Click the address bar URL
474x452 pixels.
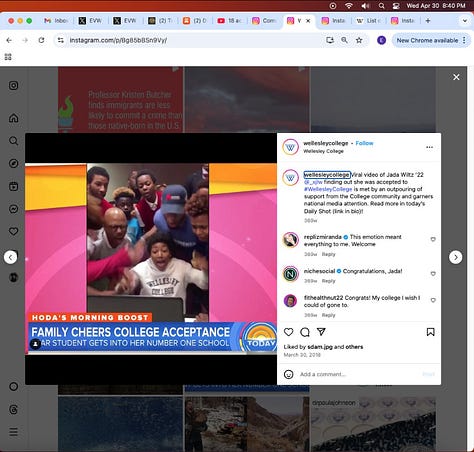[x=118, y=40]
